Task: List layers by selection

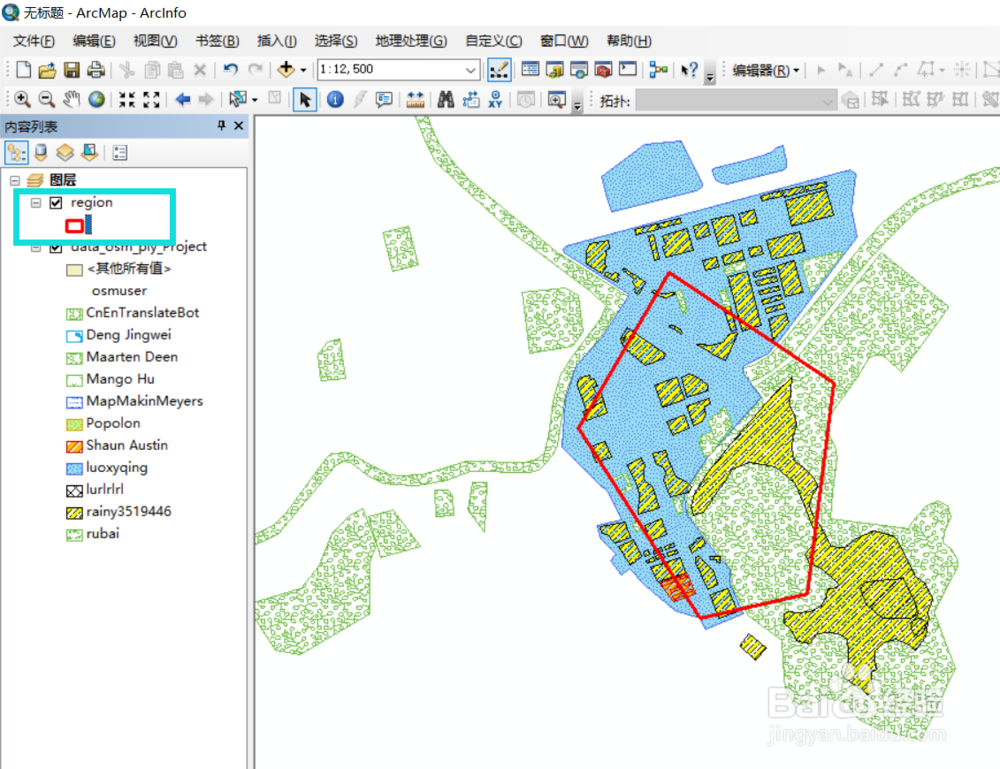Action: (x=89, y=152)
